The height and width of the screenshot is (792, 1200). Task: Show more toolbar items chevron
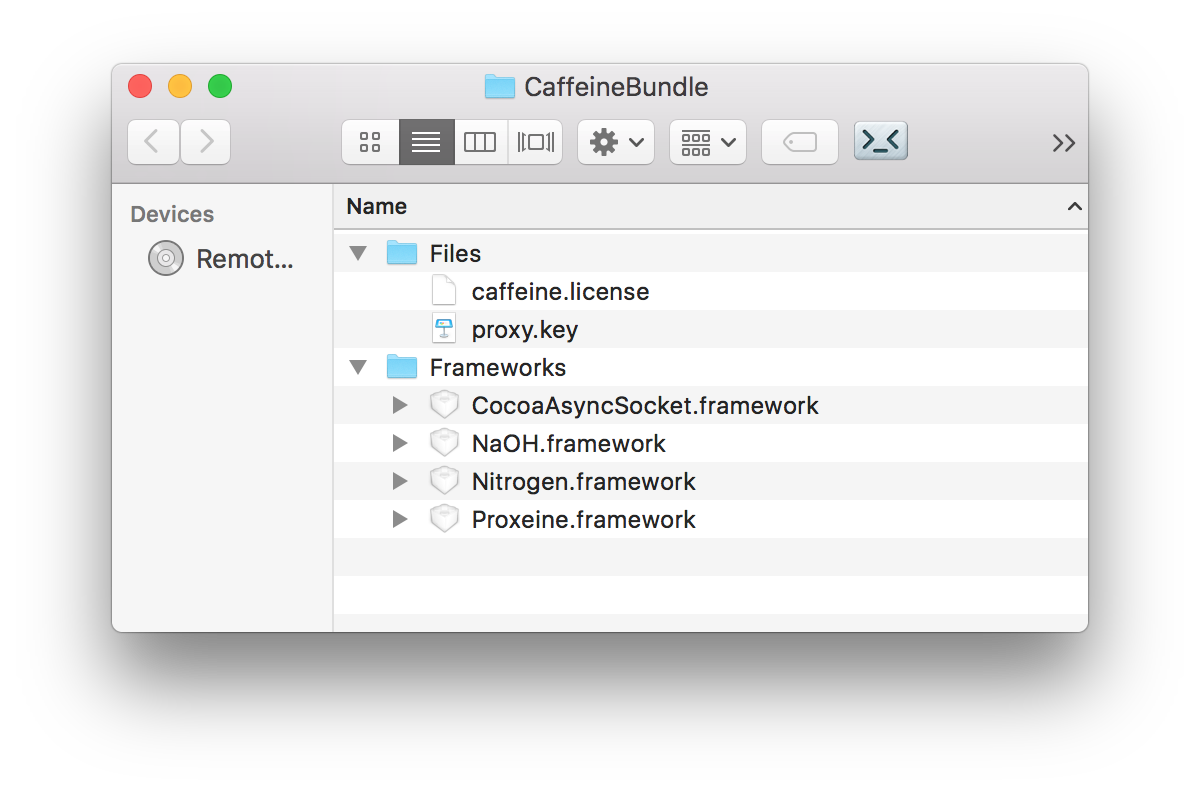click(1063, 143)
